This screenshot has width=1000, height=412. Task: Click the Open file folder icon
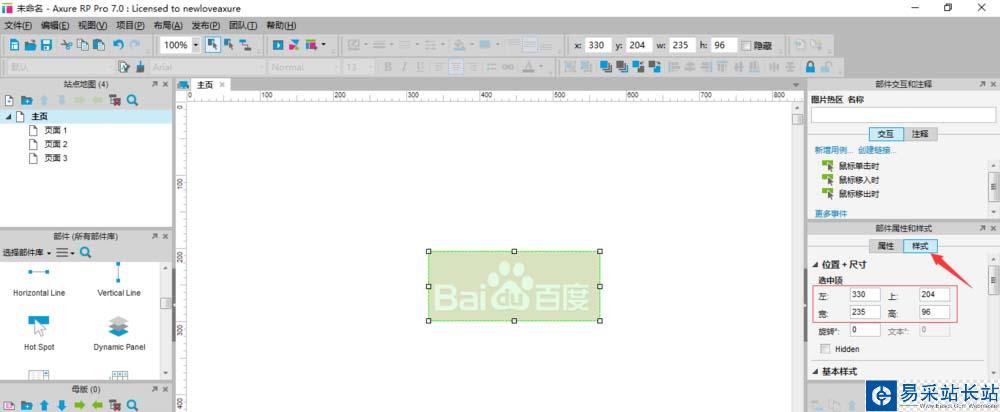coord(30,45)
